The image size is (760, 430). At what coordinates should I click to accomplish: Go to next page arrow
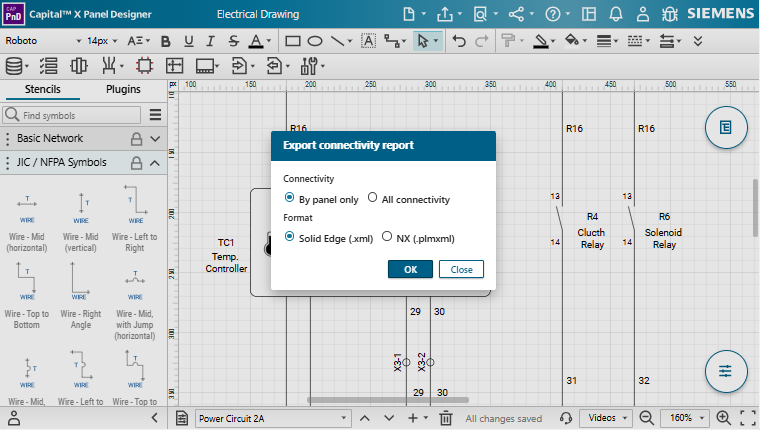(x=389, y=418)
